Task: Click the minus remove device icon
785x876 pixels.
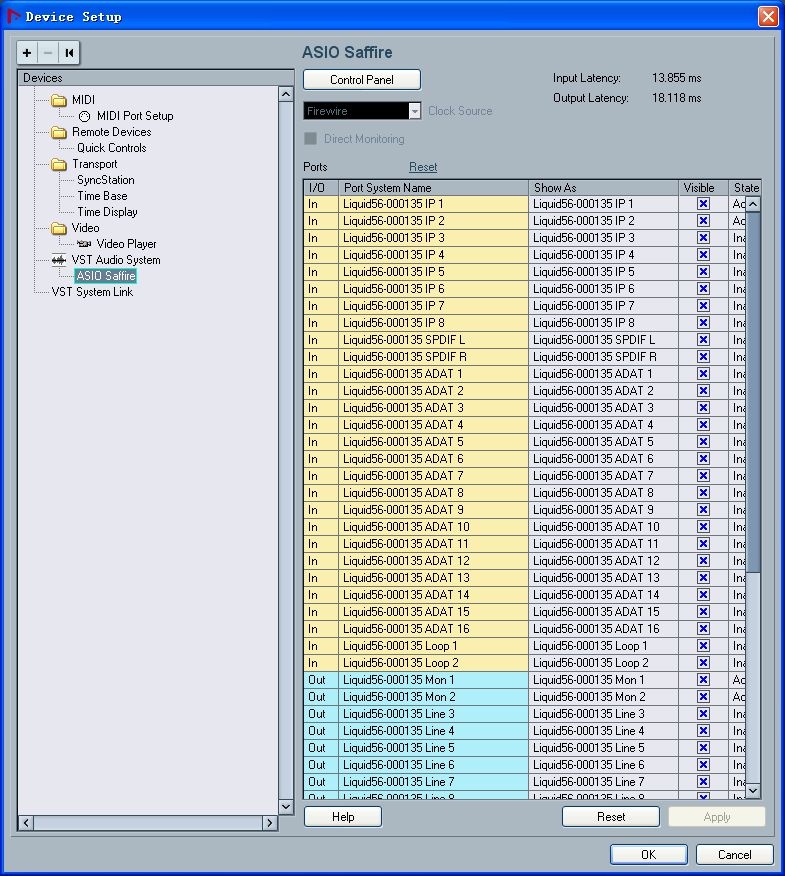Action: 48,53
